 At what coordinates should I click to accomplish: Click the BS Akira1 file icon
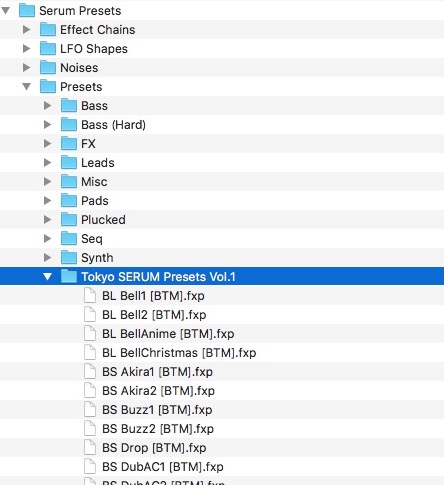(x=90, y=372)
